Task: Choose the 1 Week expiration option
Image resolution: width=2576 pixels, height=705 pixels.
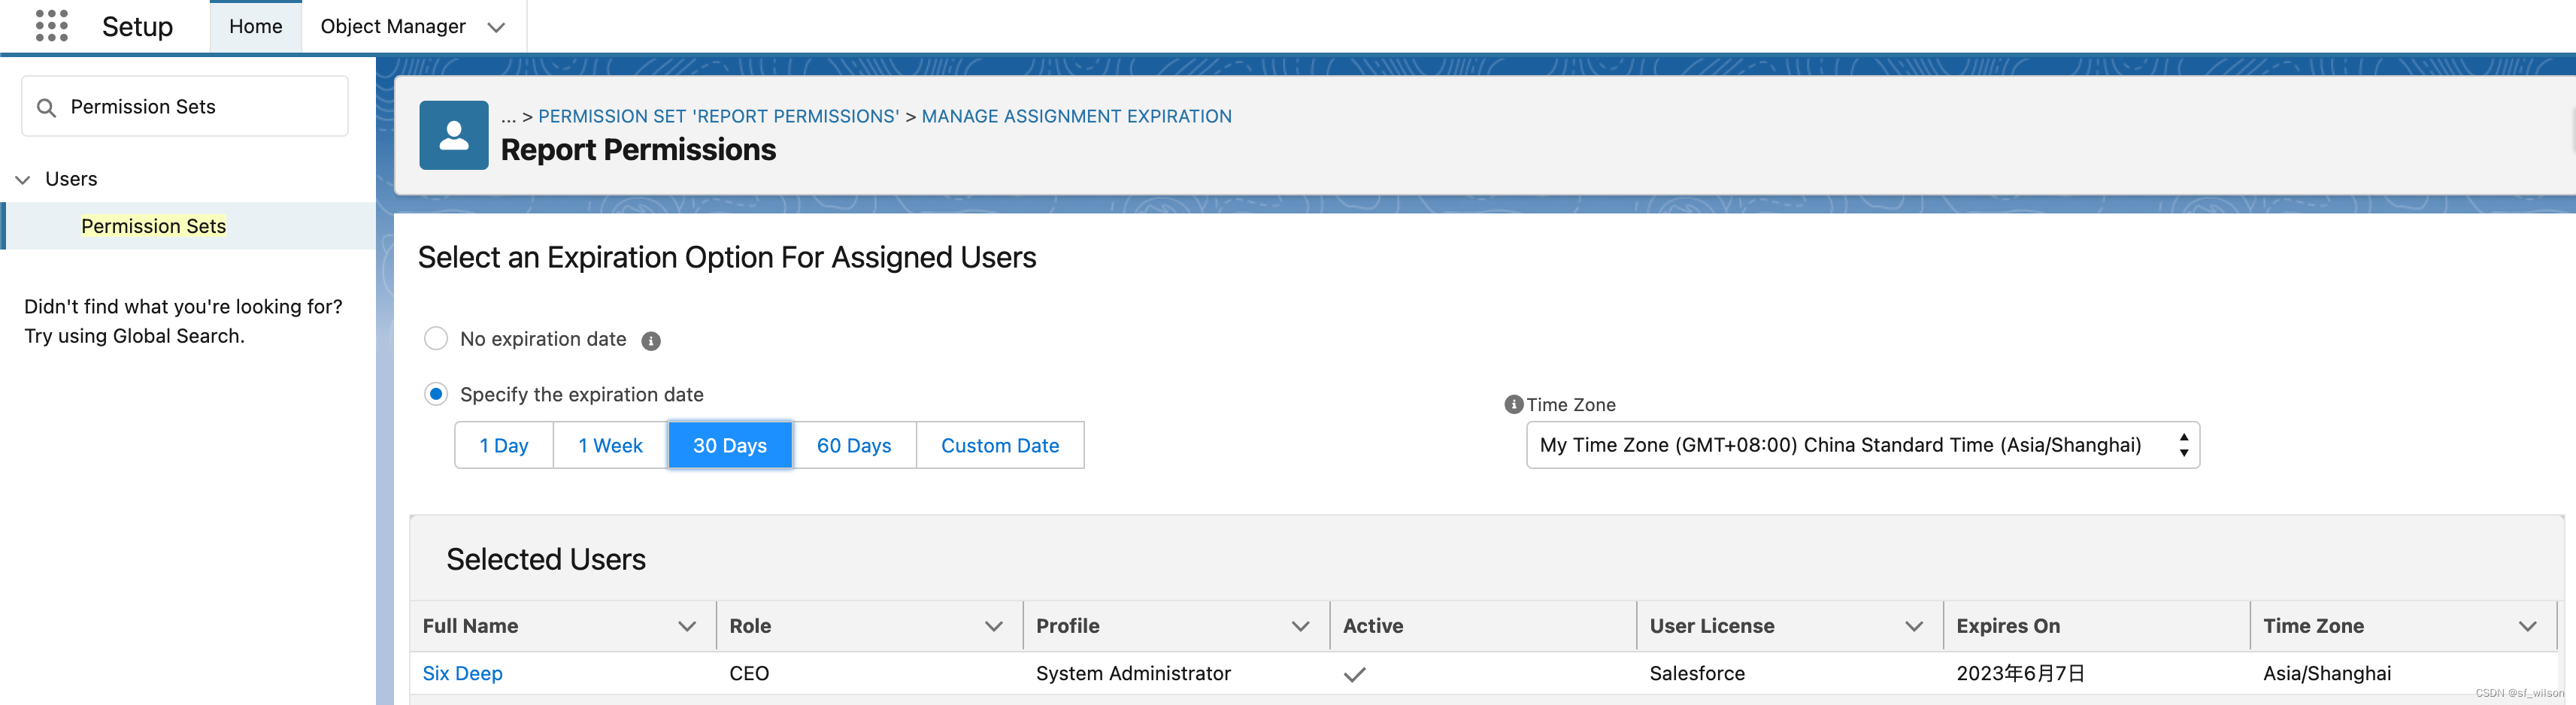Action: pyautogui.click(x=610, y=445)
